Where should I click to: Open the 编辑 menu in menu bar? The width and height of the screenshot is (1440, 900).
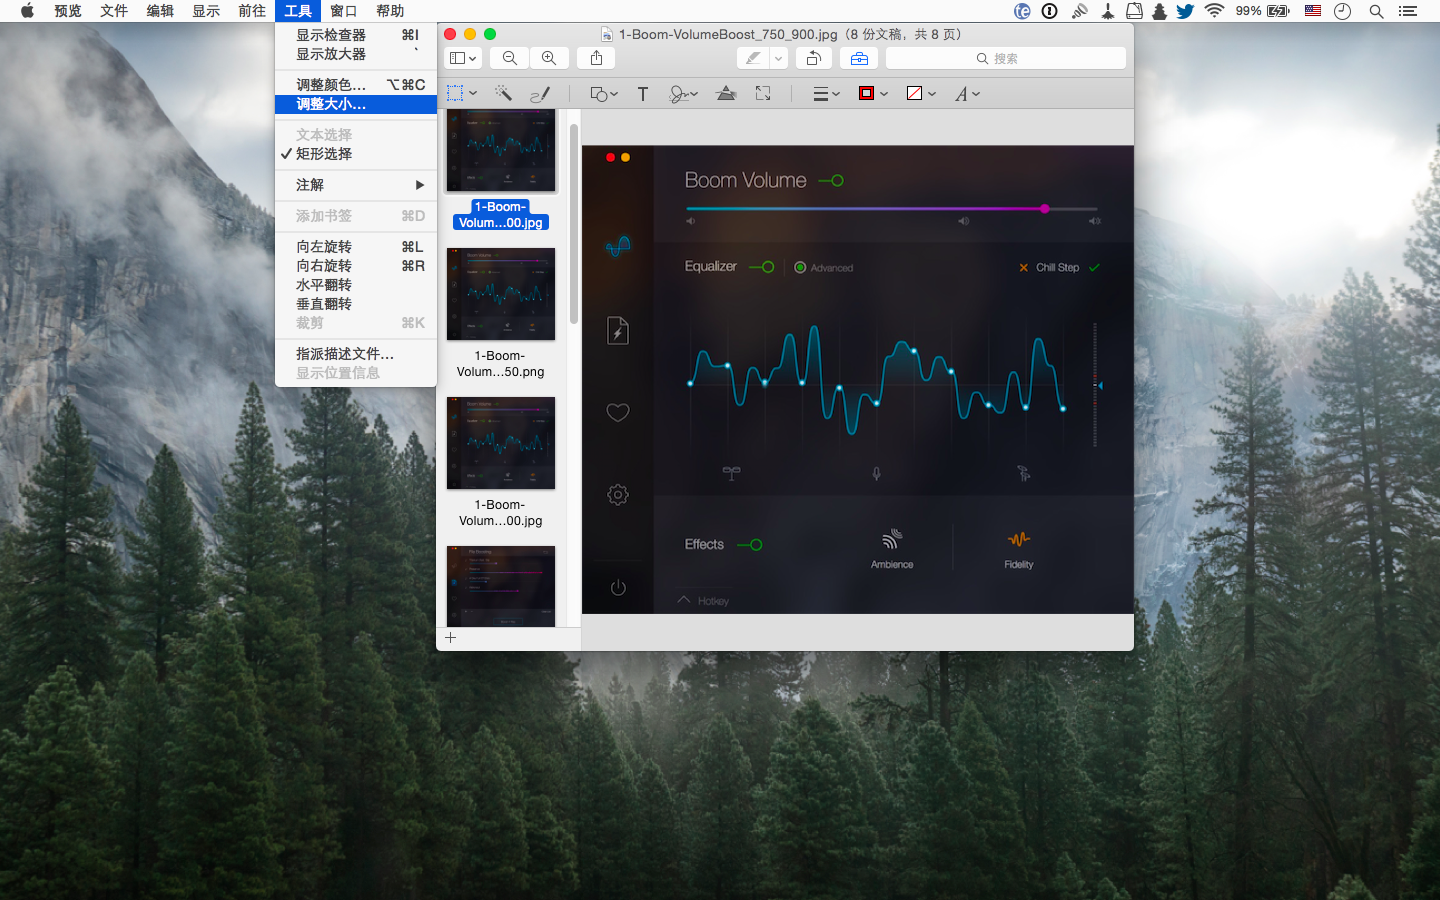coord(160,11)
